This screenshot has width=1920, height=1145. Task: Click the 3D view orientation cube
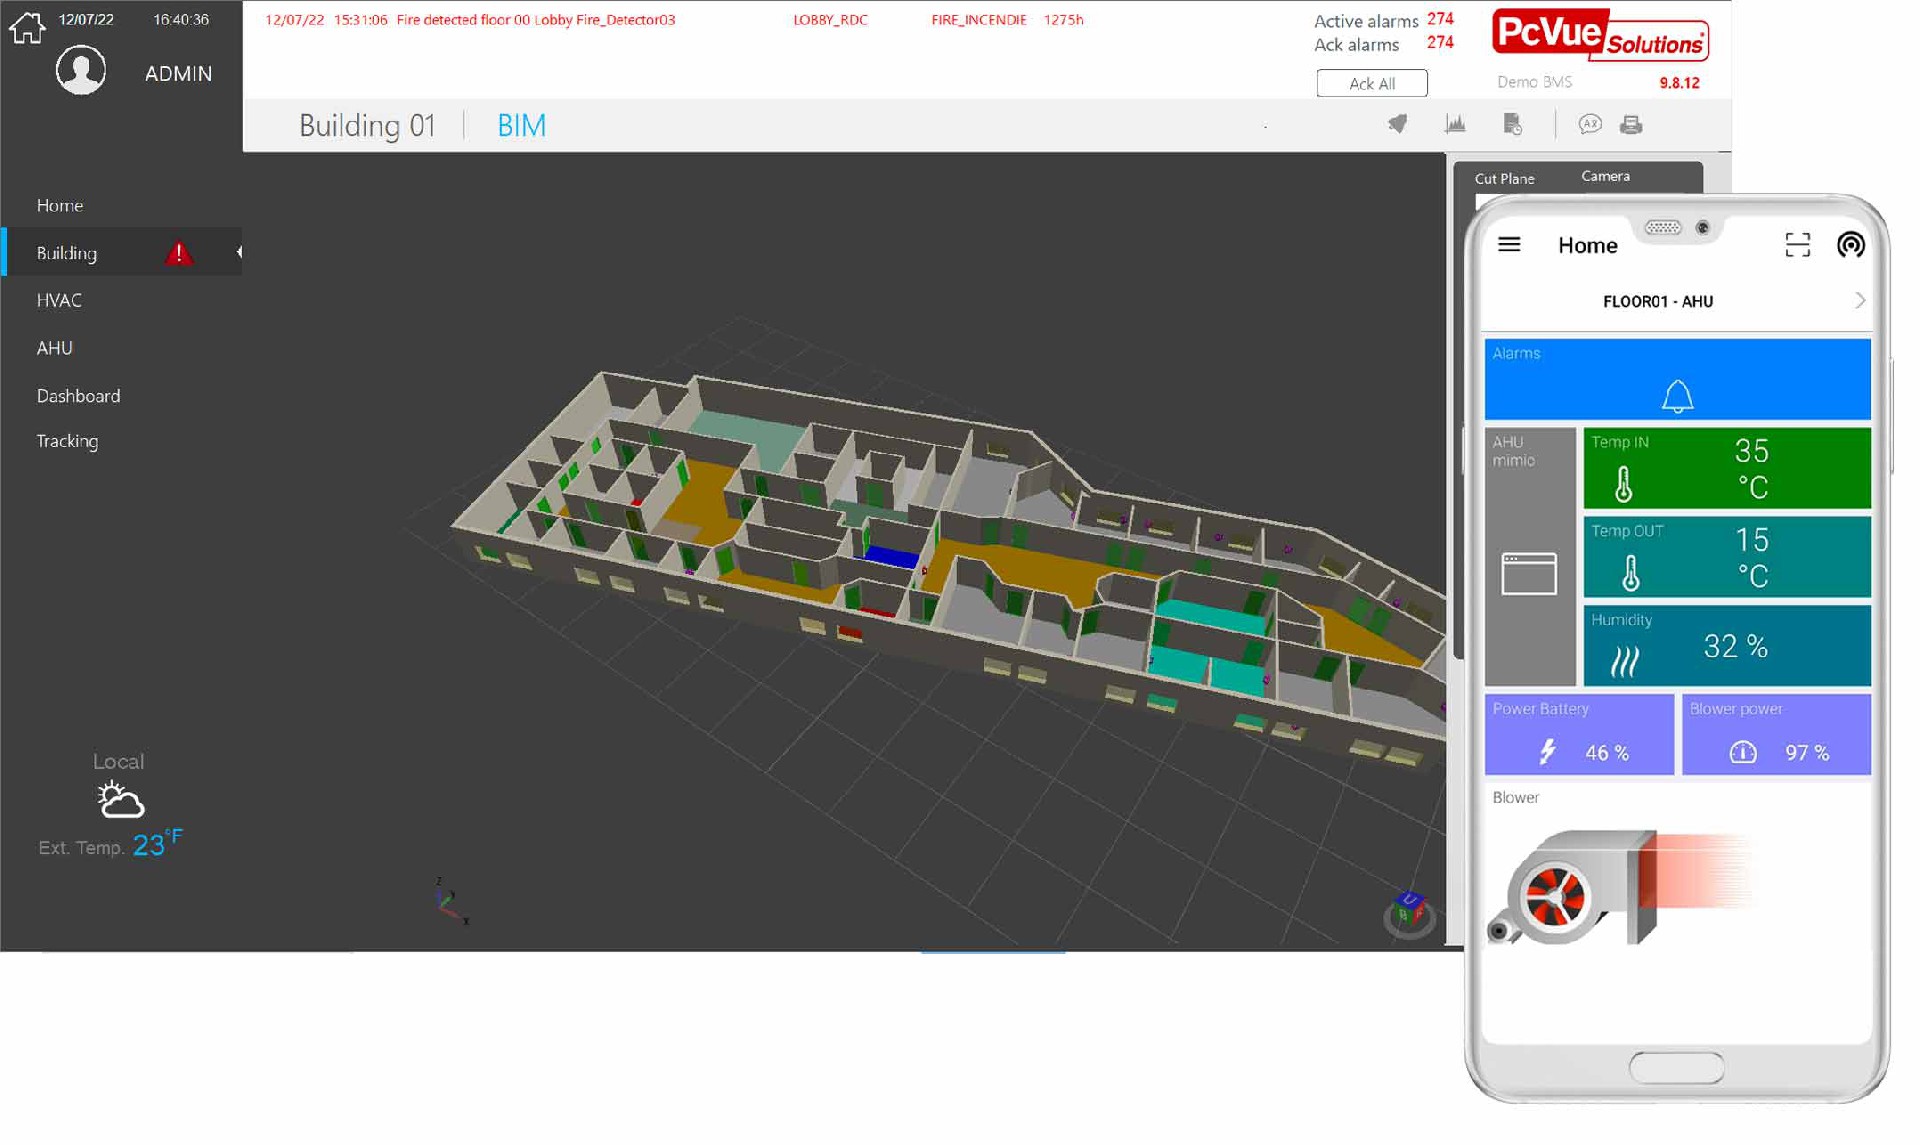coord(1409,912)
